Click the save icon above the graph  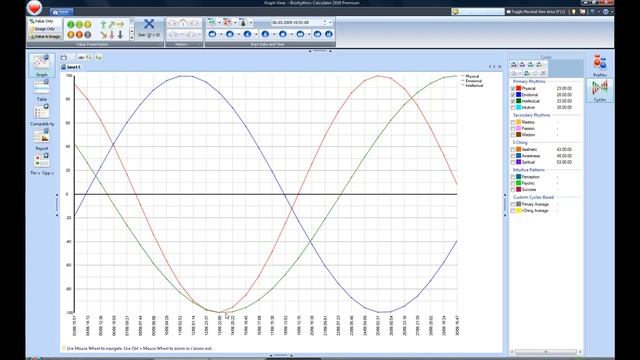[x=64, y=58]
